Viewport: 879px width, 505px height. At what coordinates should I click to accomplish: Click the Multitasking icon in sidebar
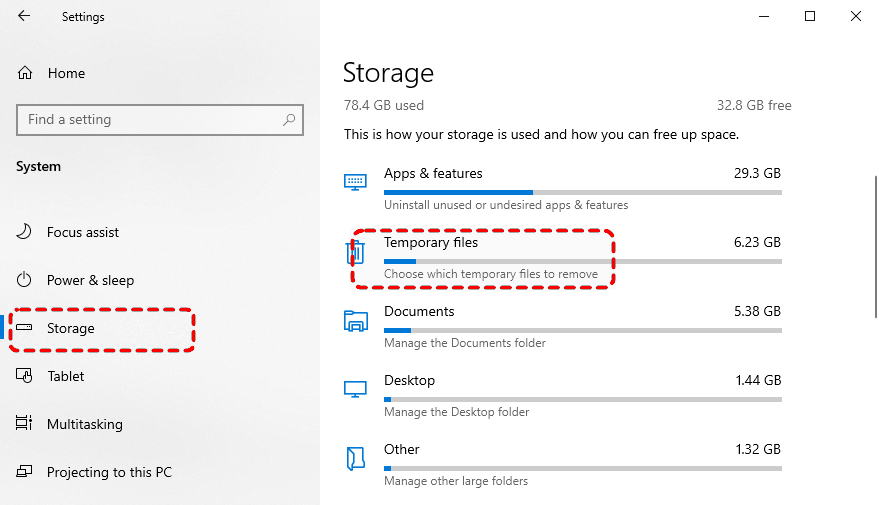tap(25, 424)
